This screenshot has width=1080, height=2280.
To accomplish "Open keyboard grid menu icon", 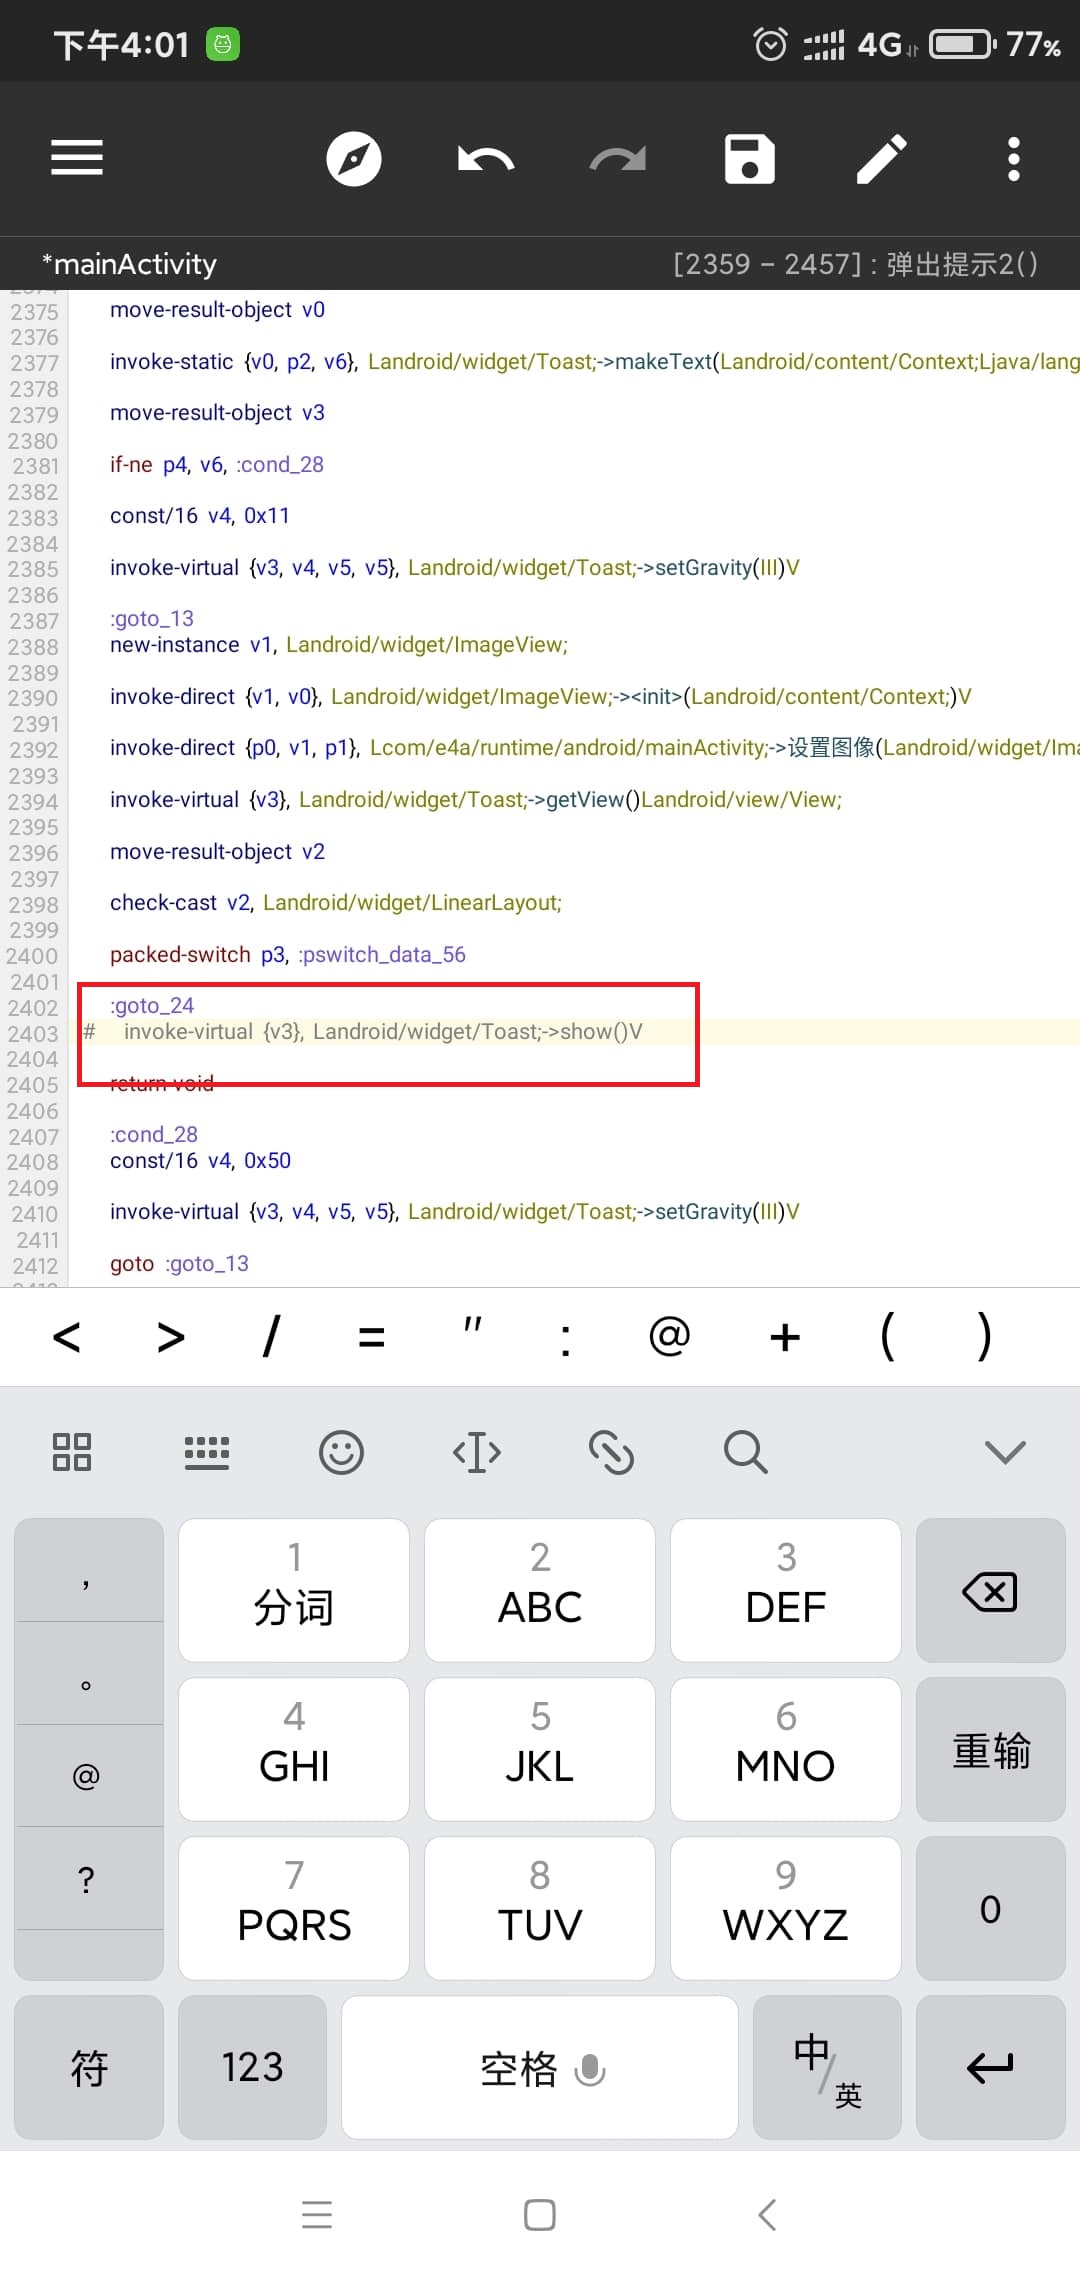I will coord(71,1451).
